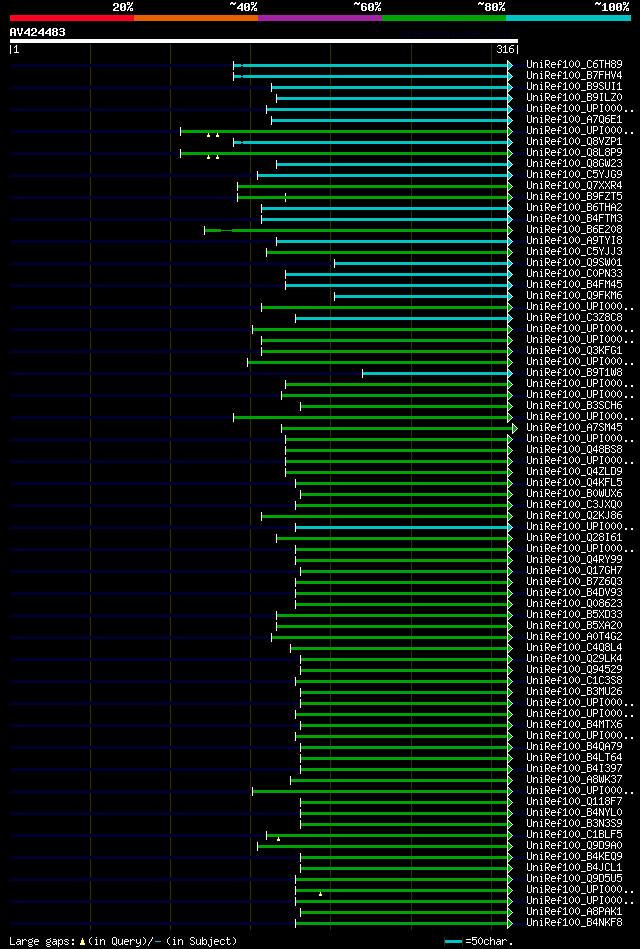640x949 pixels.
Task: Open hit UniRef100_B9SUI1
Action: (574, 87)
